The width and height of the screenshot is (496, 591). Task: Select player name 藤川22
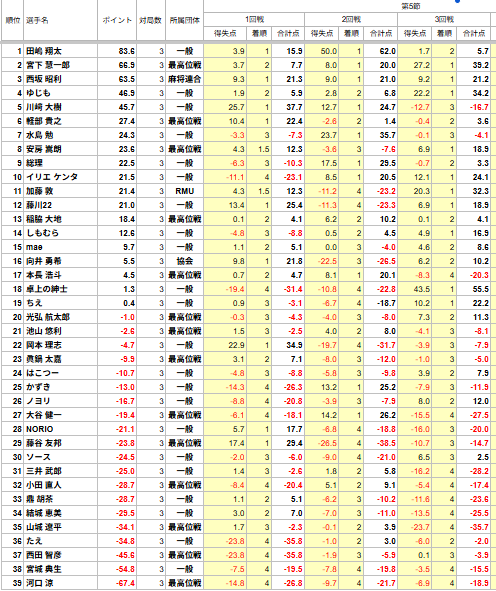pyautogui.click(x=39, y=205)
